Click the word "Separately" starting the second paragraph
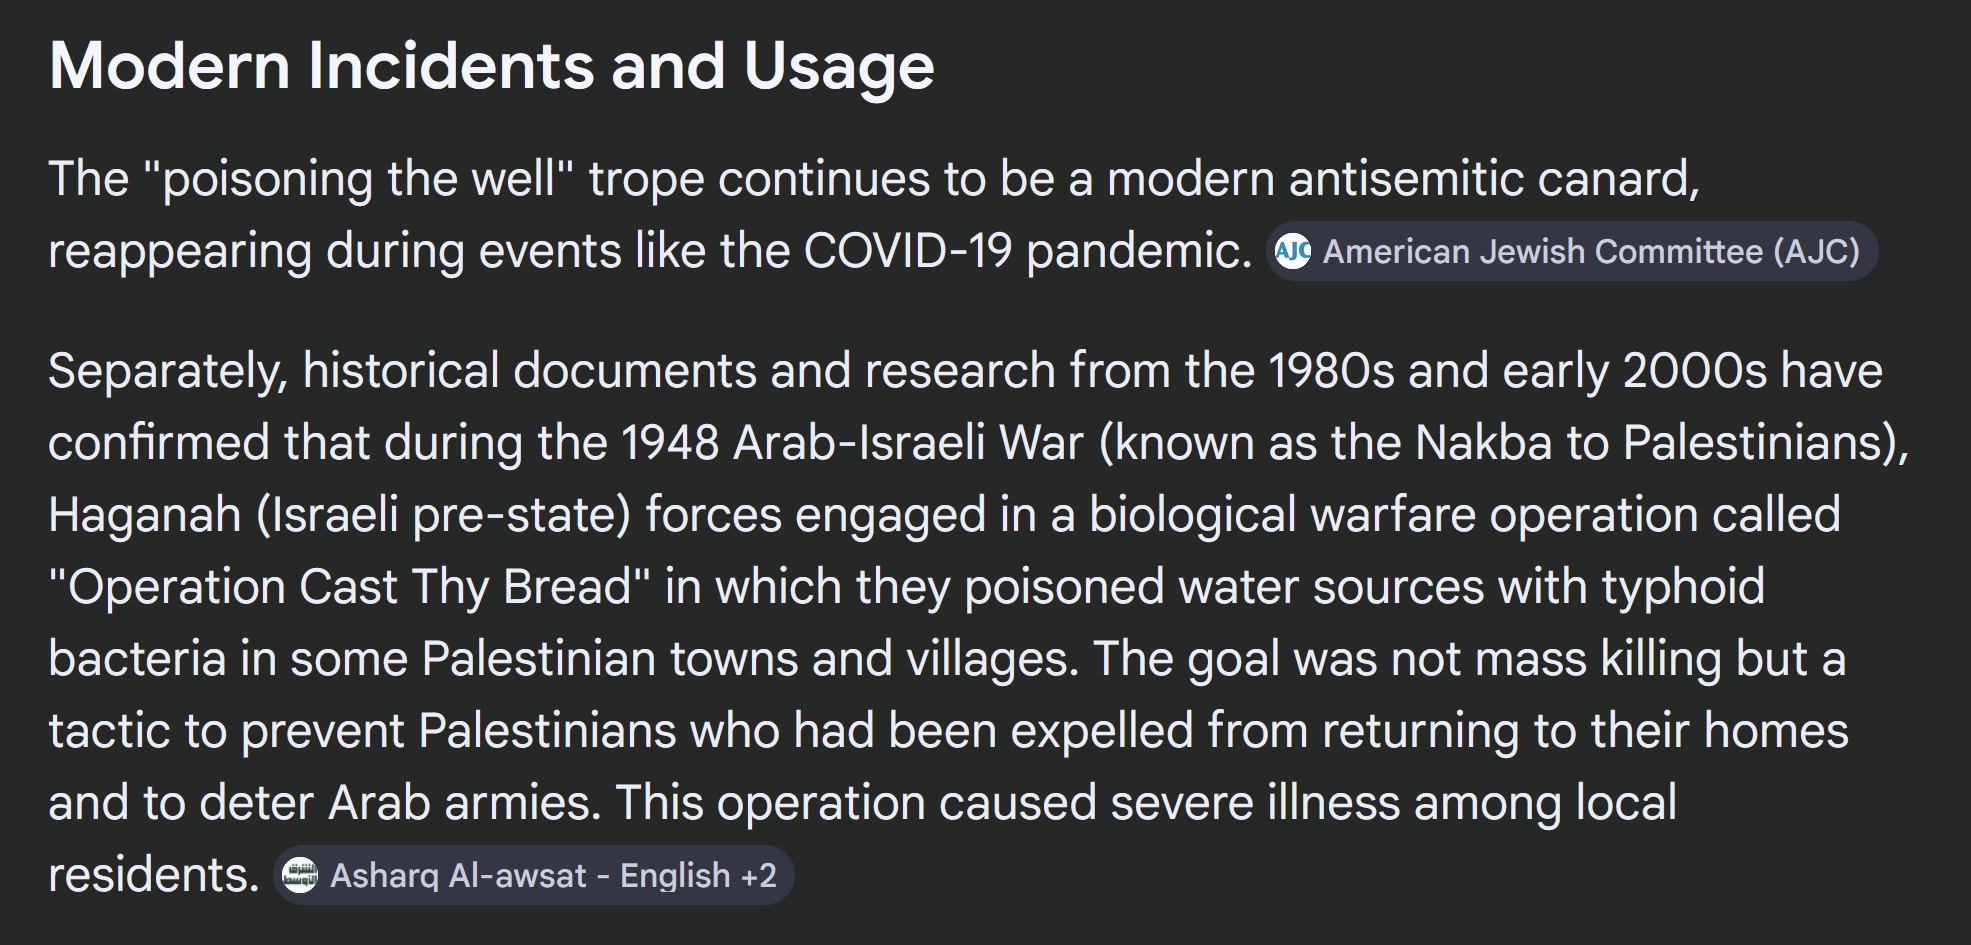1971x945 pixels. click(167, 371)
